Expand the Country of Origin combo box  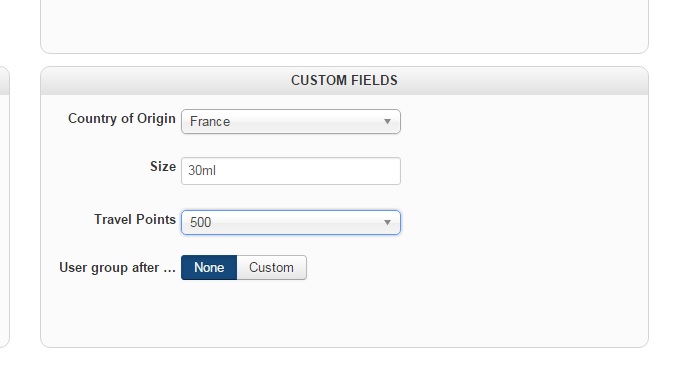[291, 121]
